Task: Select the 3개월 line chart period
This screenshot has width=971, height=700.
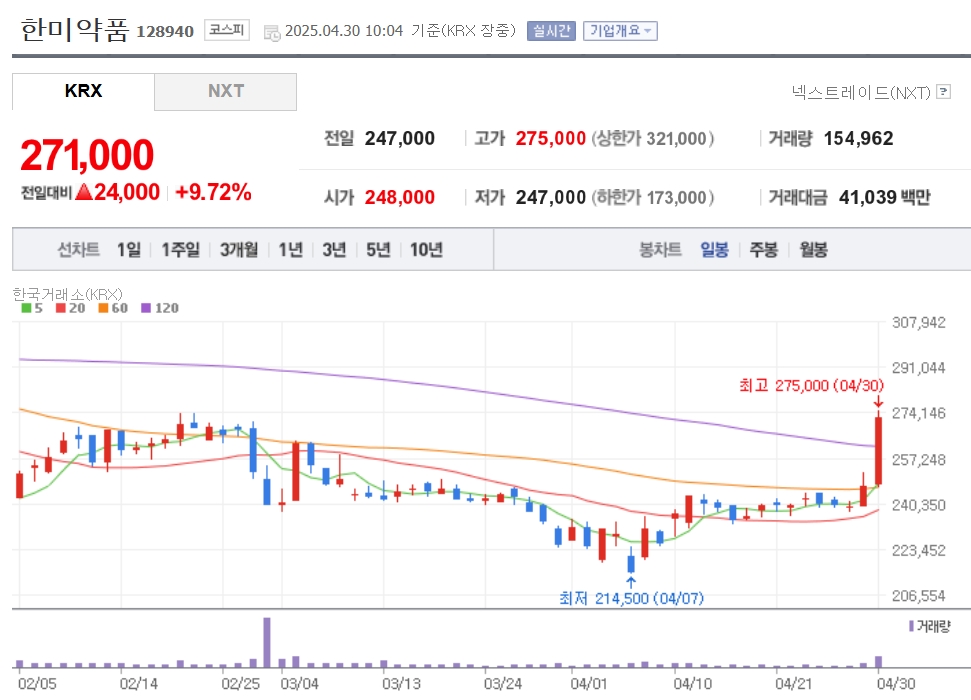Action: [239, 250]
